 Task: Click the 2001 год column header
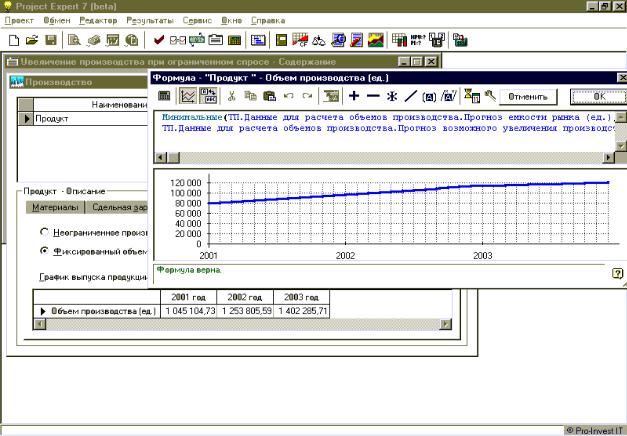[188, 297]
